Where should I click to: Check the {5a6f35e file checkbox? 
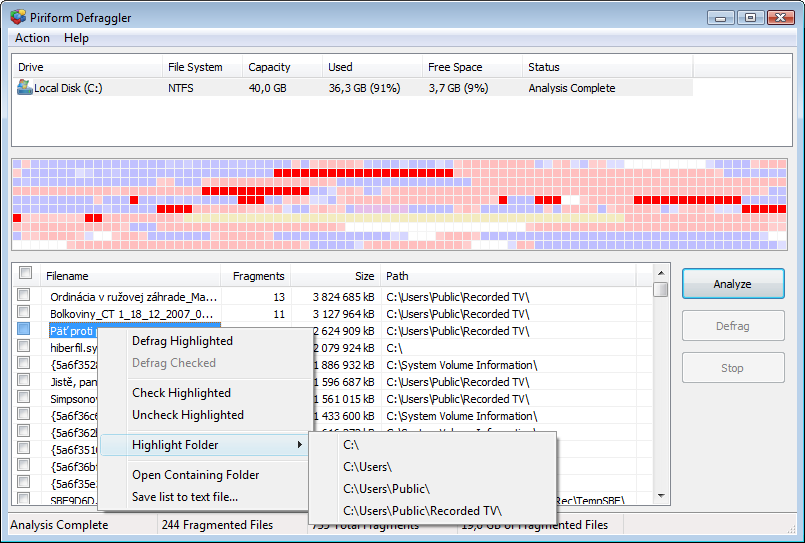(24, 481)
